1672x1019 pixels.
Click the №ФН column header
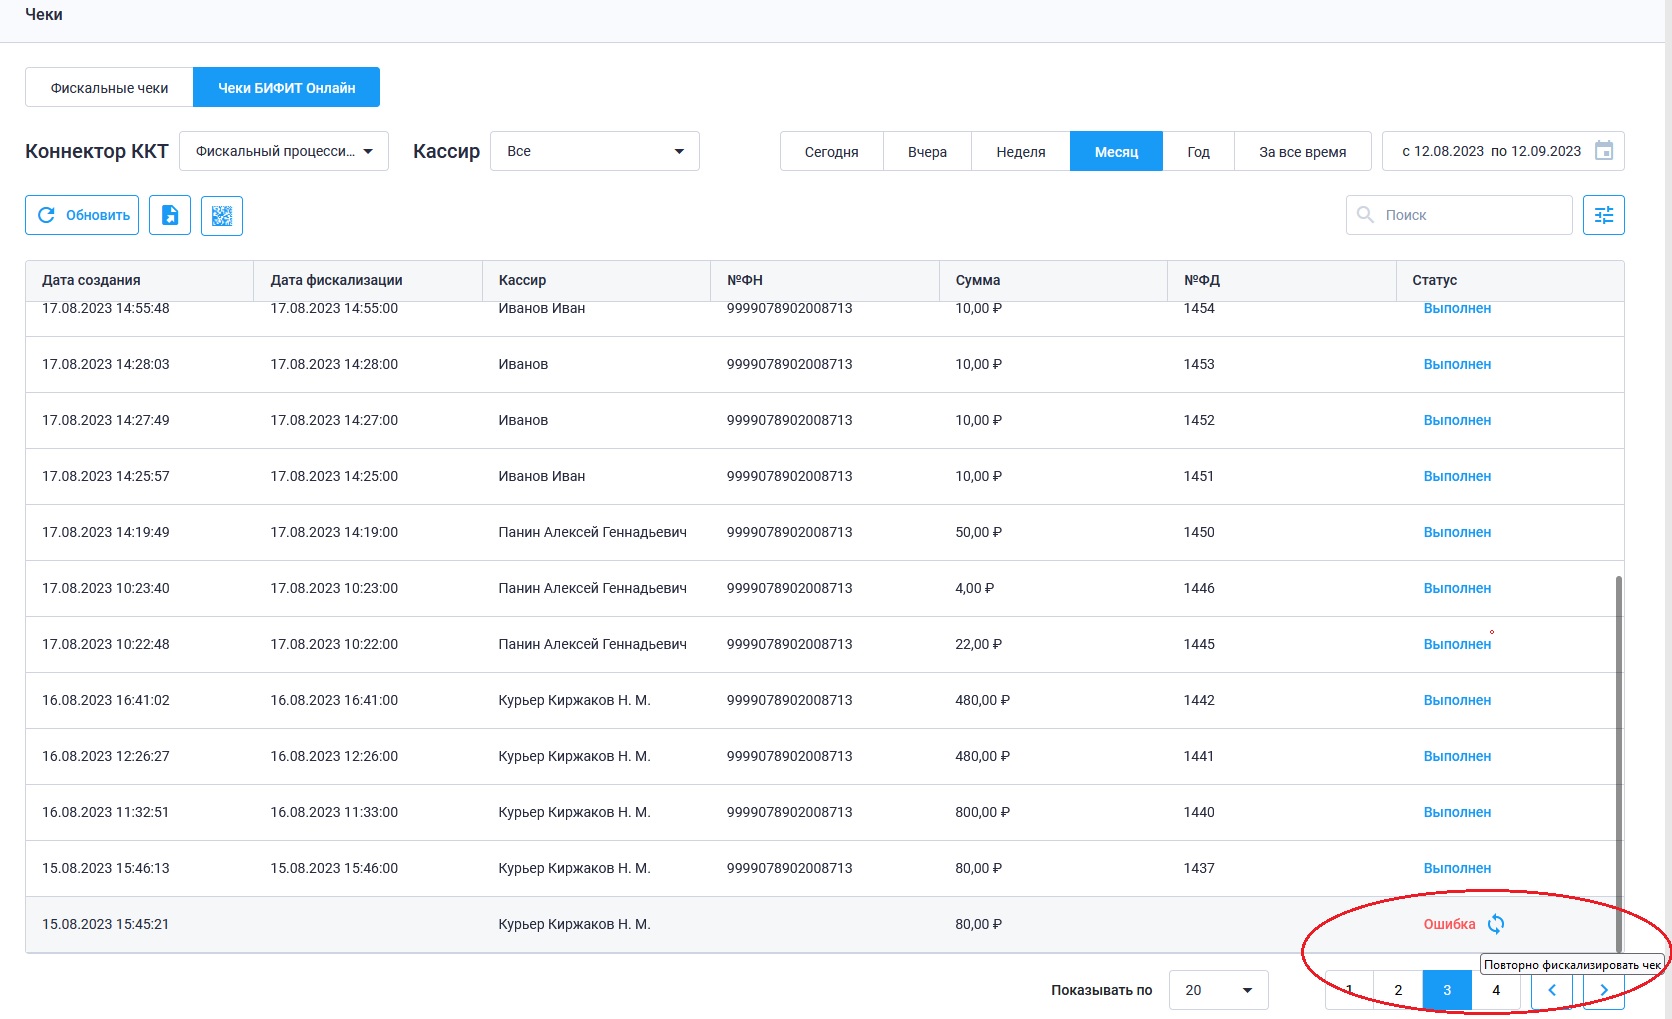click(825, 280)
